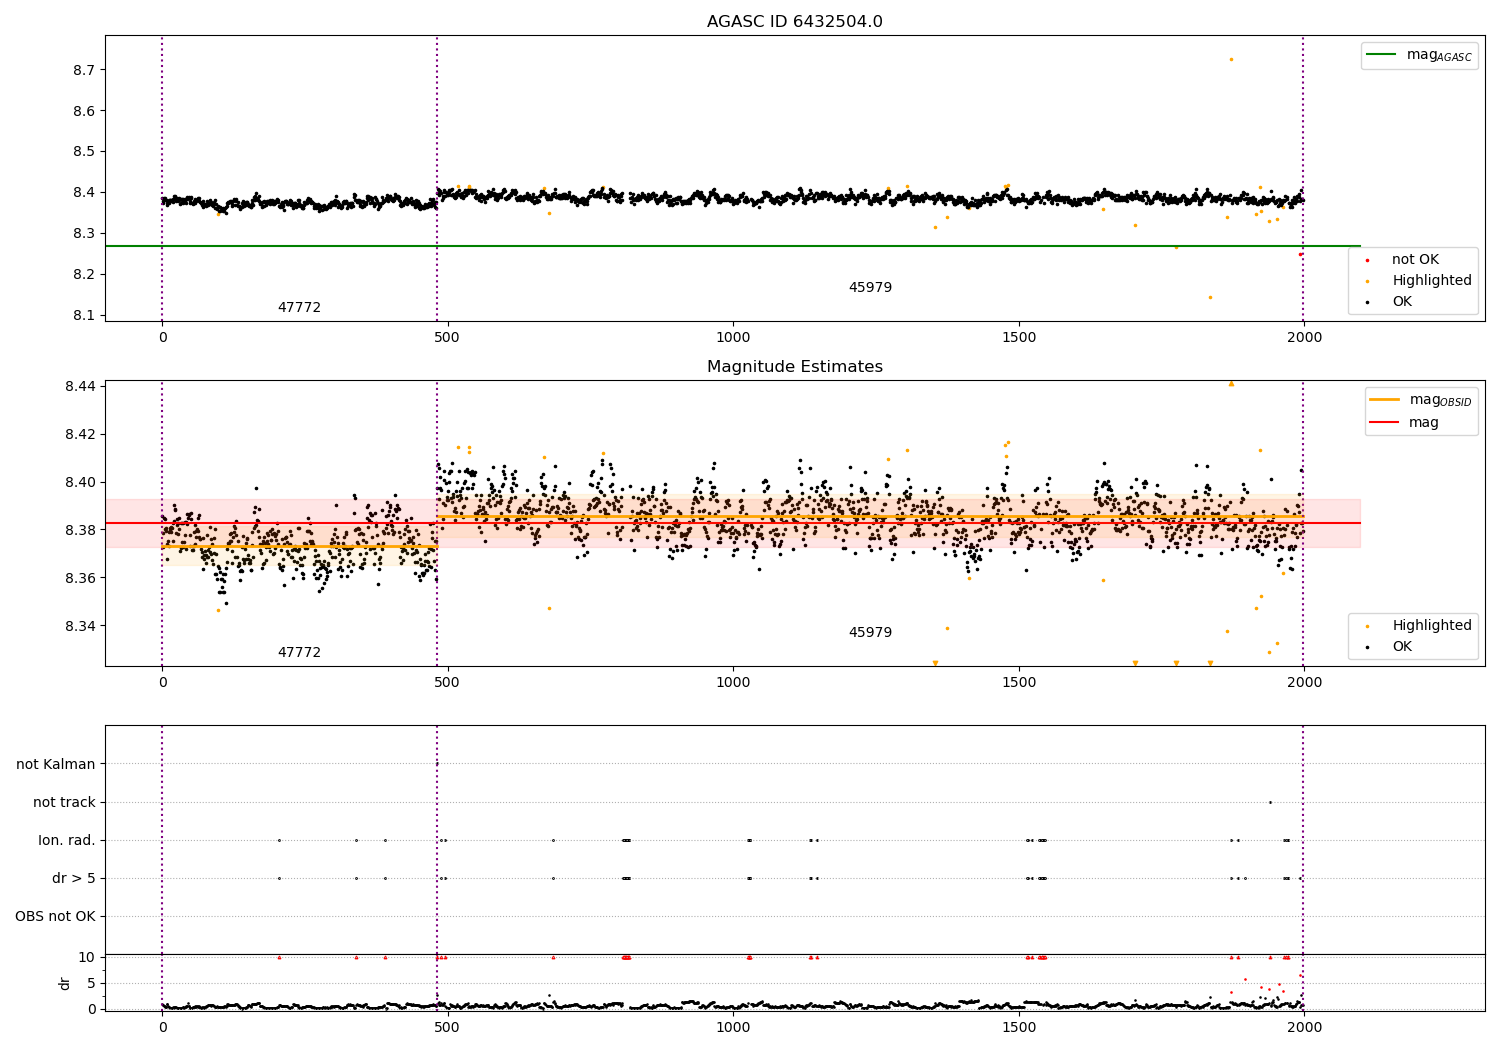This screenshot has width=1500, height=1050.
Task: Click the 8.1 y-axis tick label
Action: 84,316
